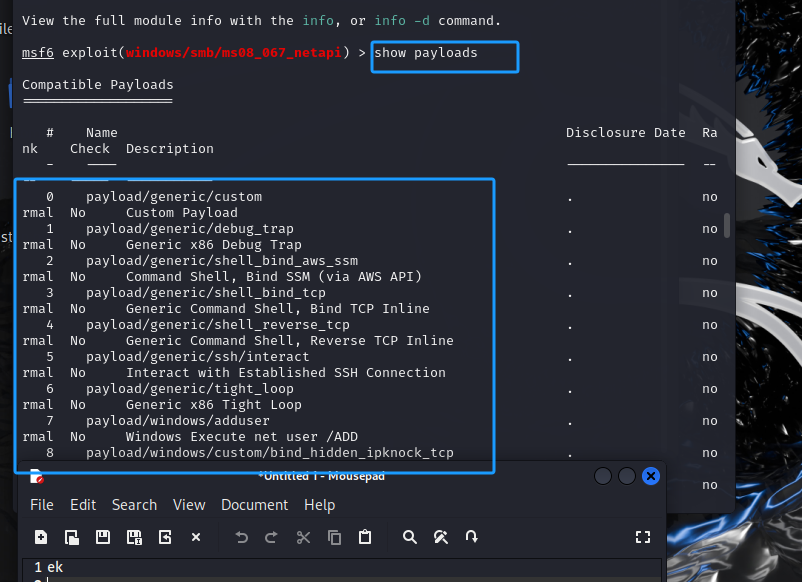802x582 pixels.
Task: Click 'payload/generic/ssh/interact' row
Action: (x=197, y=357)
